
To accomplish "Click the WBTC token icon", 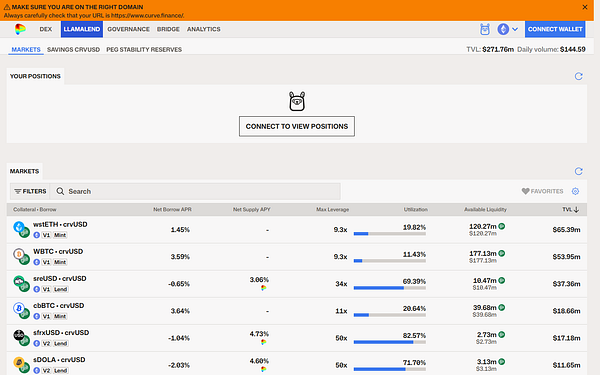I will (18, 253).
